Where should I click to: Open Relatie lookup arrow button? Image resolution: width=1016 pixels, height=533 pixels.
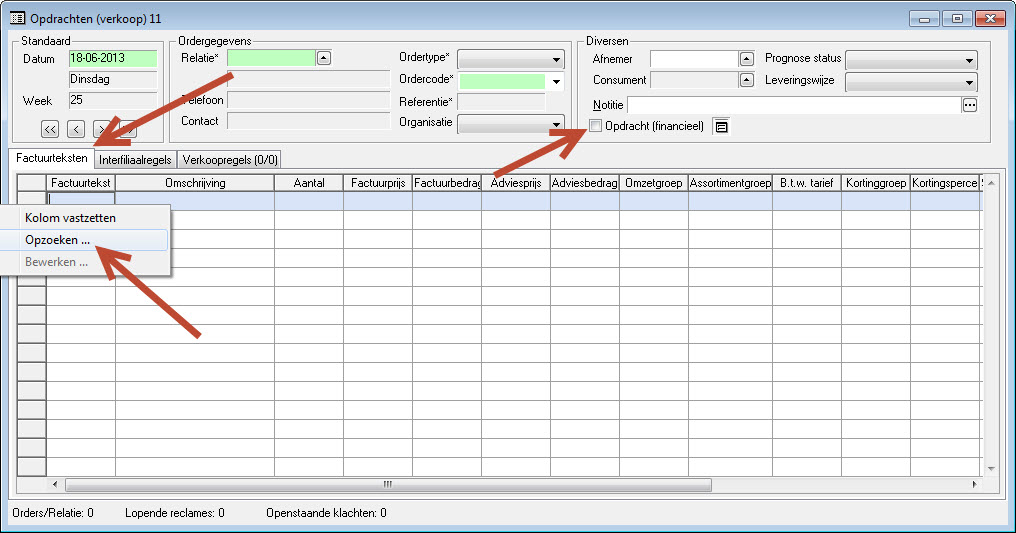point(324,58)
